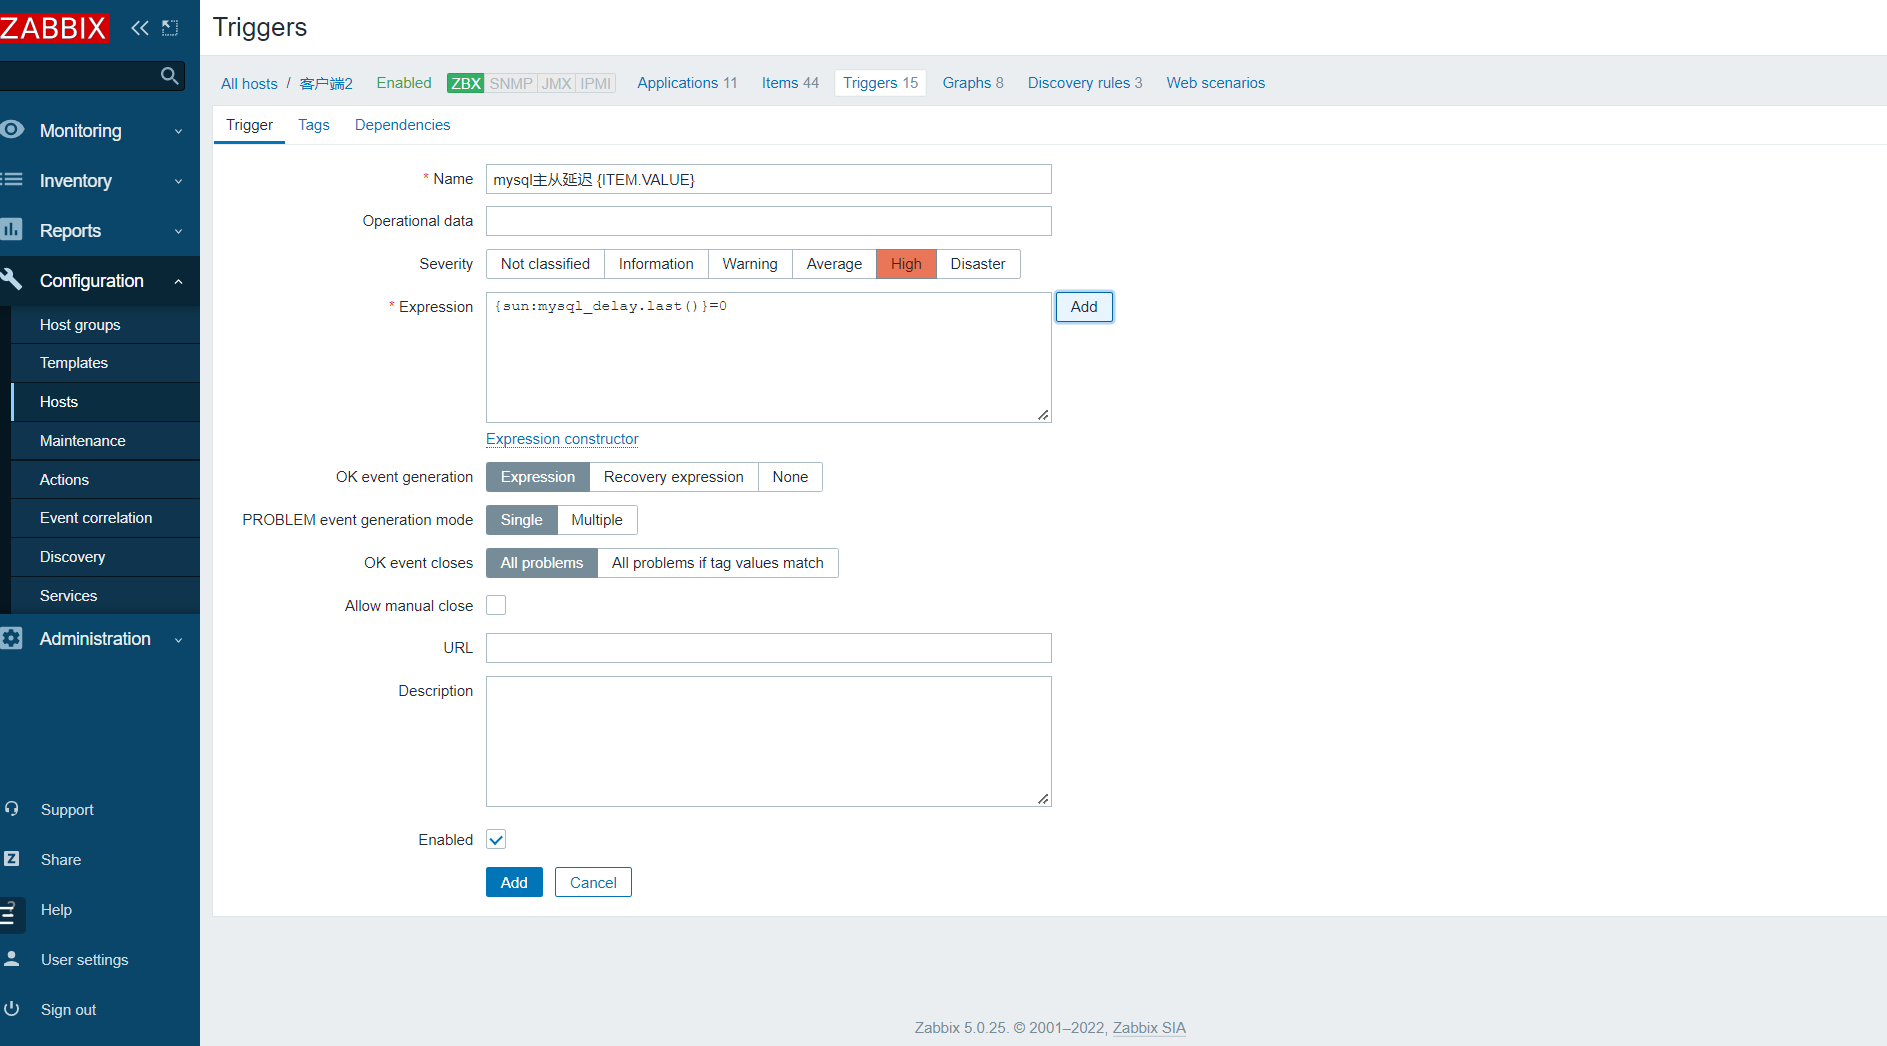The height and width of the screenshot is (1046, 1887).
Task: Switch to the Dependencies tab
Action: 402,125
